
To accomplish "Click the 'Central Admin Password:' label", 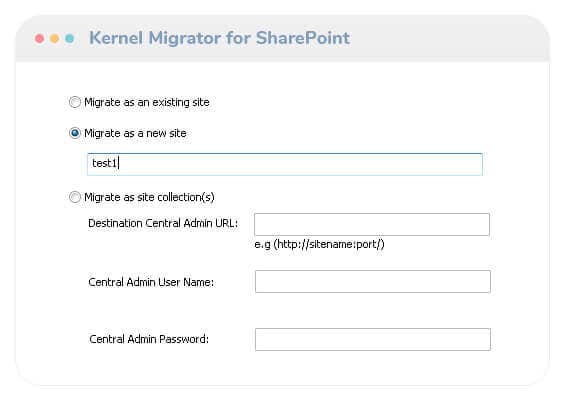I will pos(149,339).
